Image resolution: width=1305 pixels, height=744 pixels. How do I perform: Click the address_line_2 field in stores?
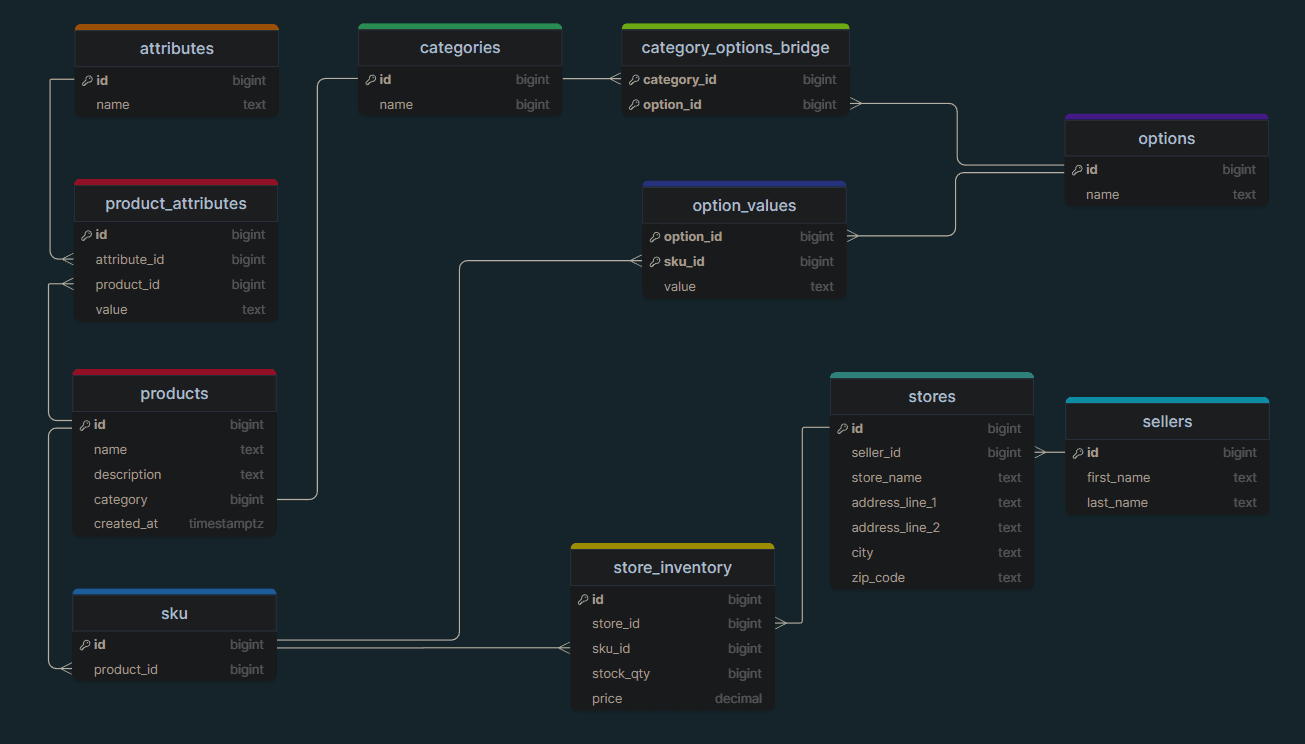(932, 528)
